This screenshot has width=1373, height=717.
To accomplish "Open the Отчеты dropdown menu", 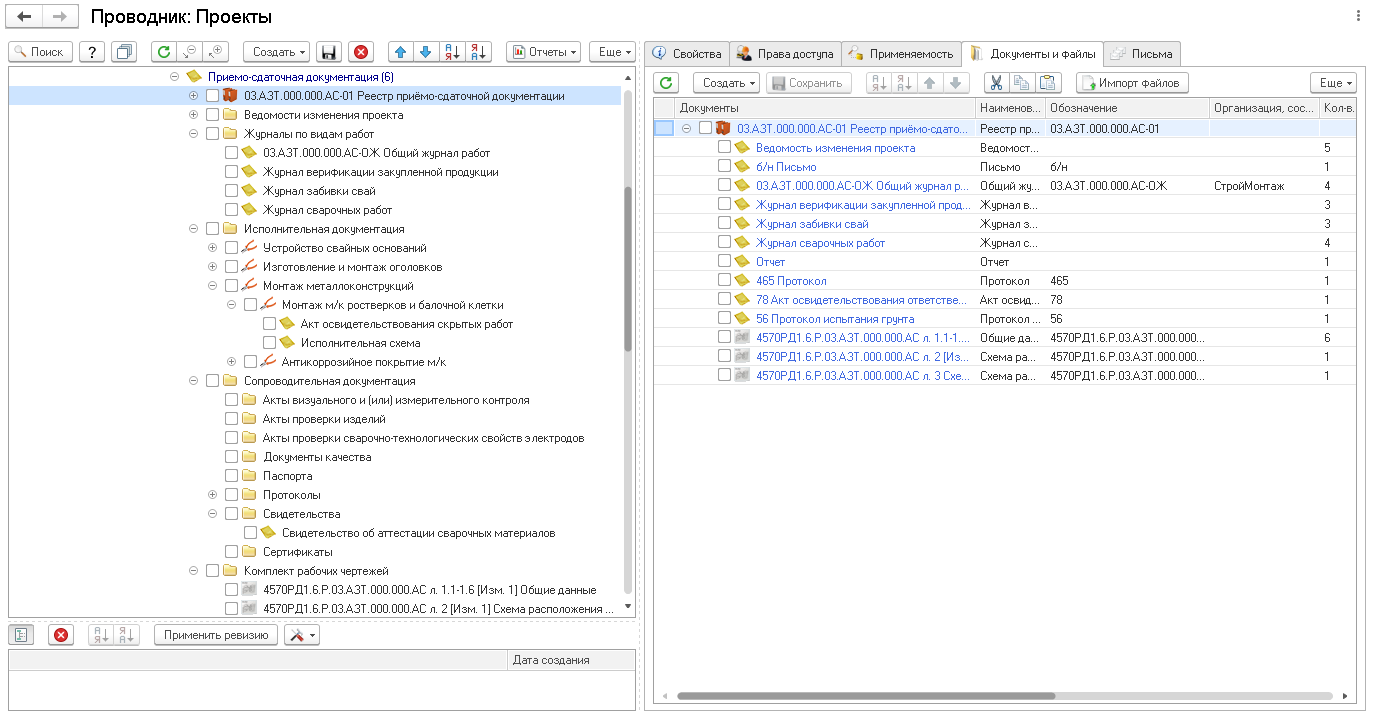I will click(543, 52).
